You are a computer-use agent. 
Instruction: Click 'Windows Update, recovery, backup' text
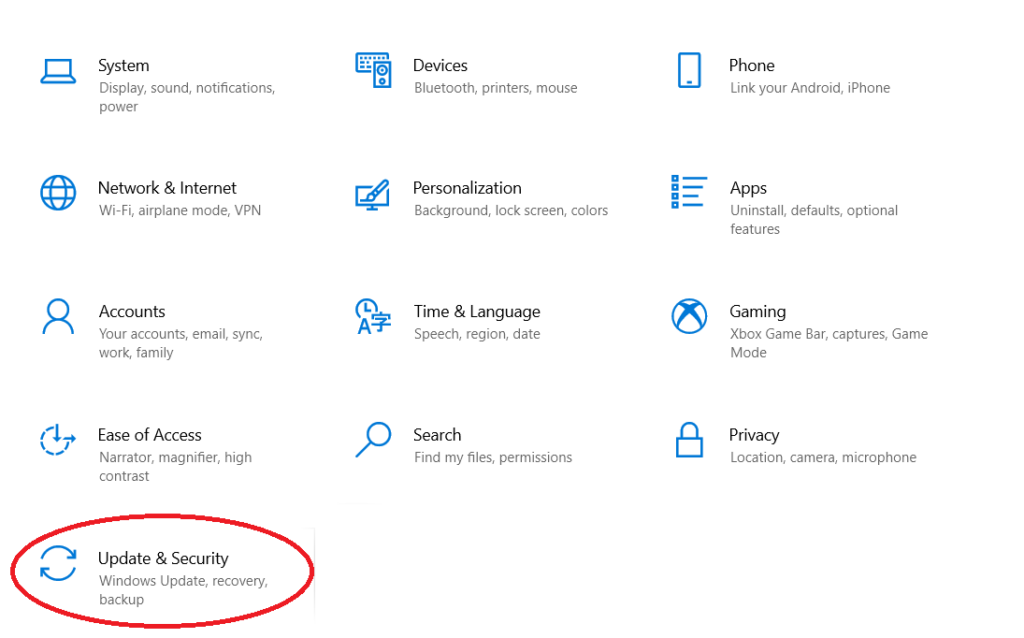point(183,590)
